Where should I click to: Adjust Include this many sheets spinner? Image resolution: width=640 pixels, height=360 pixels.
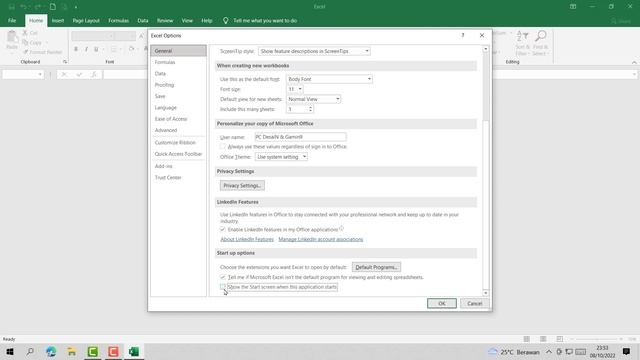click(x=311, y=109)
